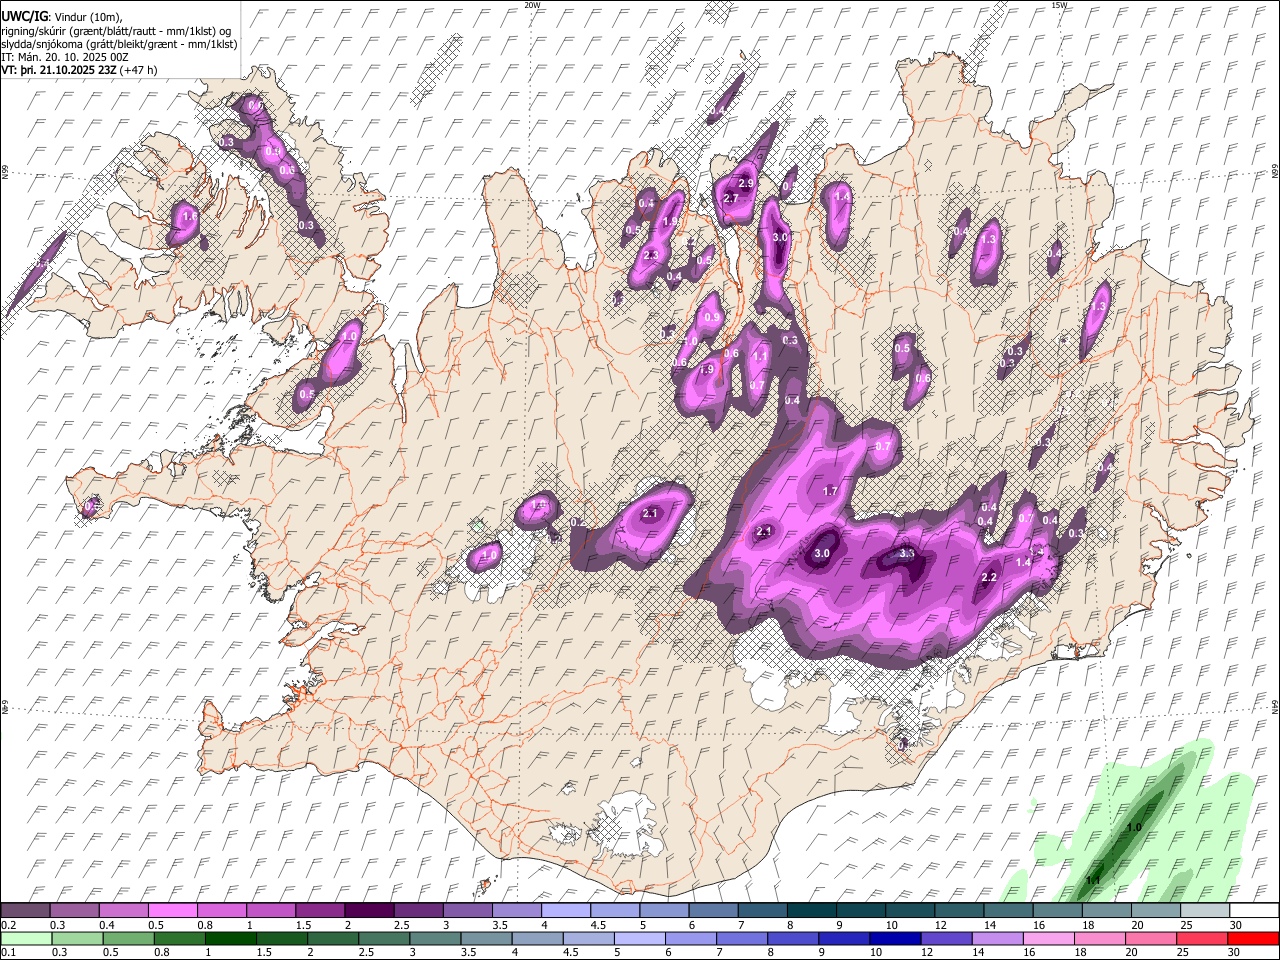This screenshot has height=960, width=1280.
Task: Click top legend swatch between 0.2 and 0.3
Action: tap(26, 910)
